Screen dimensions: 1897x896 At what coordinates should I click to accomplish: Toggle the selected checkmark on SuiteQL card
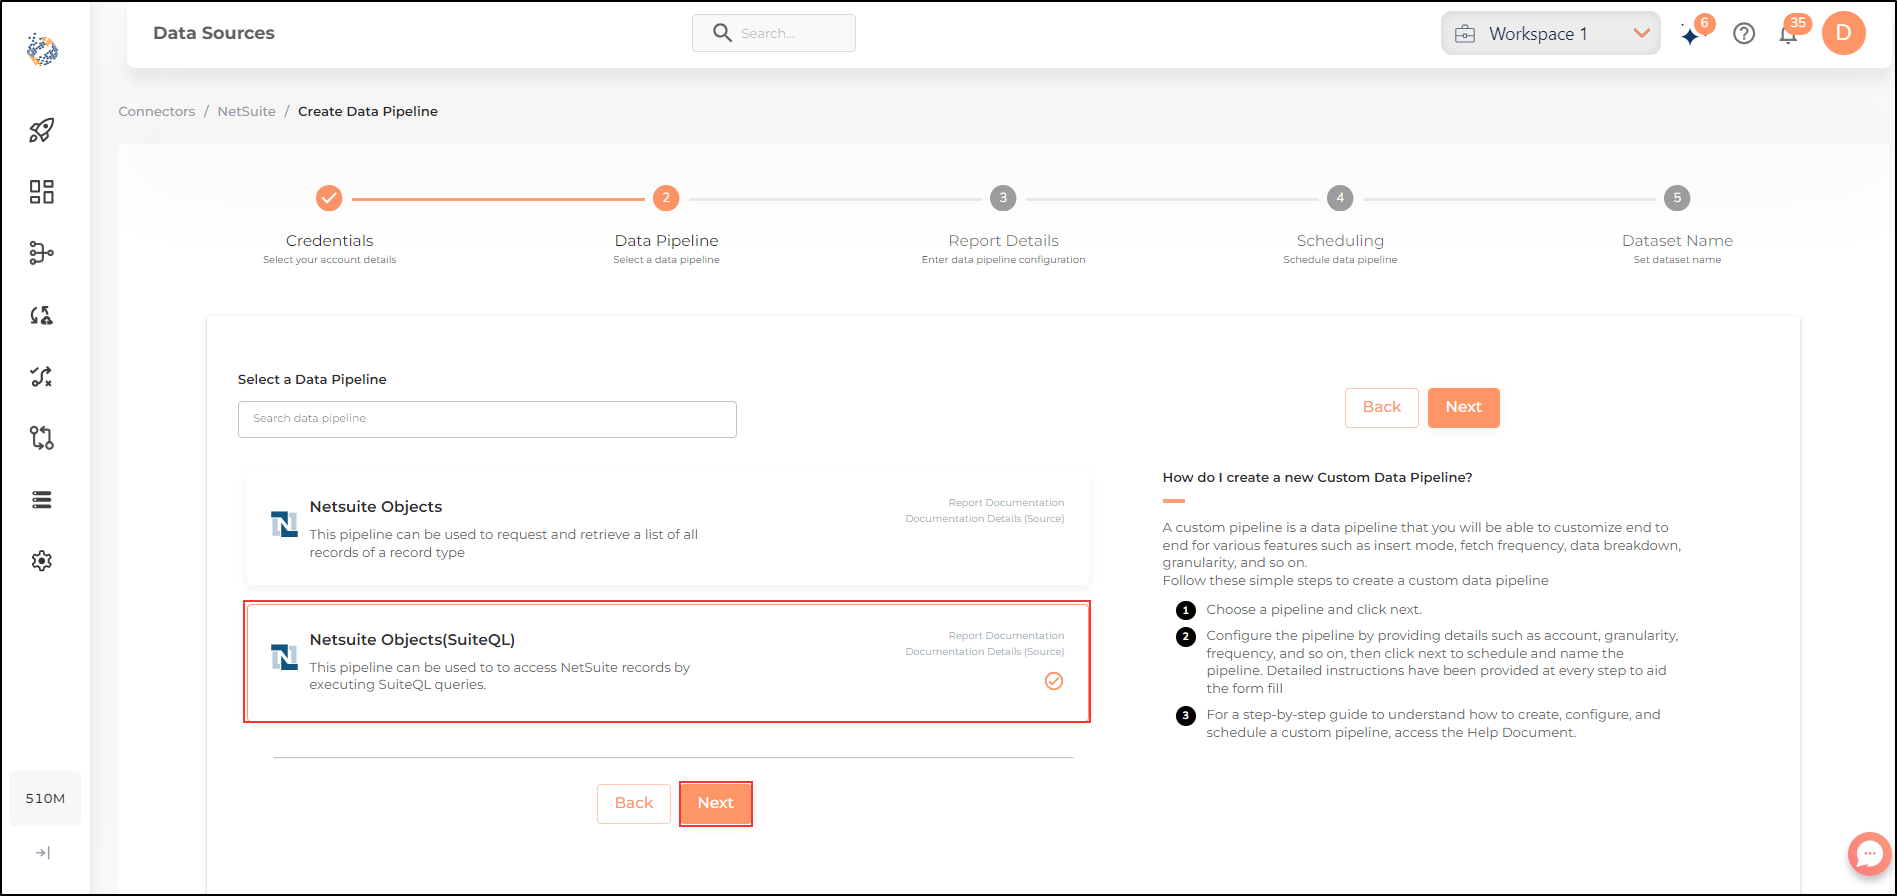(1054, 681)
